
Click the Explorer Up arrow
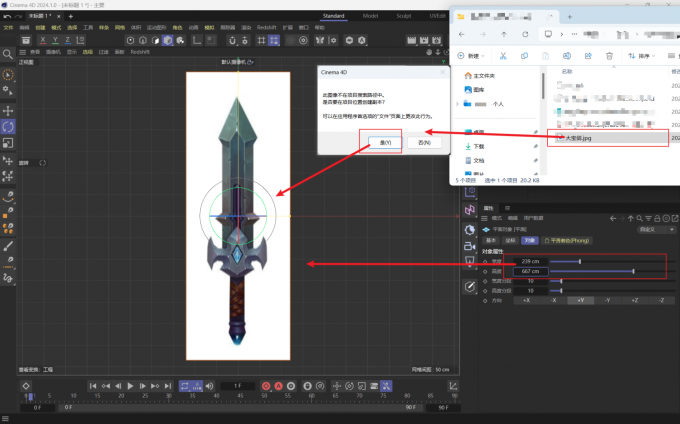click(x=503, y=34)
